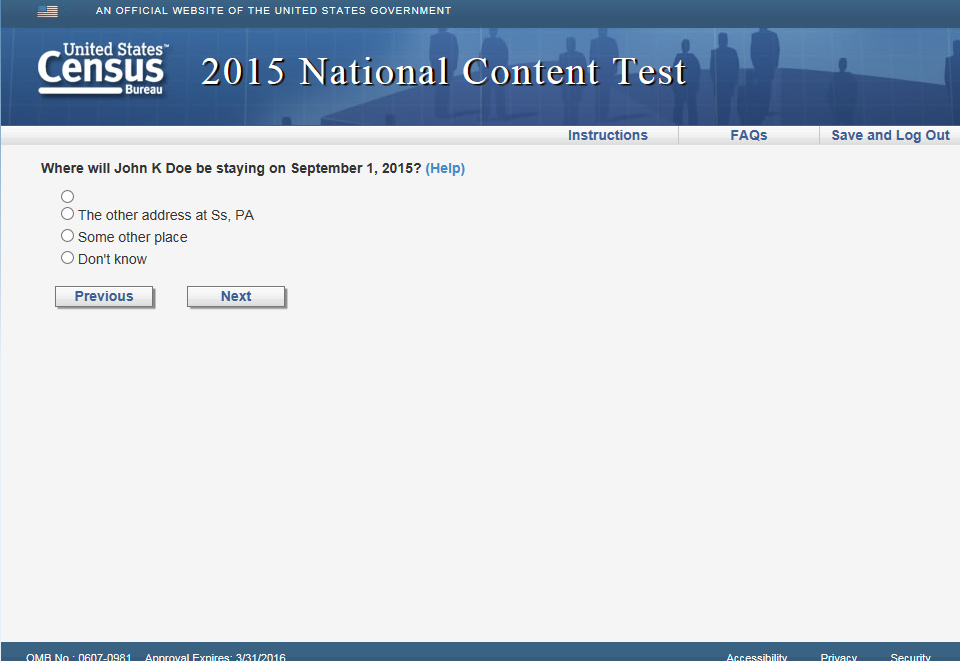Go back with the Previous button
Screen dimensions: 960x661
(x=104, y=296)
